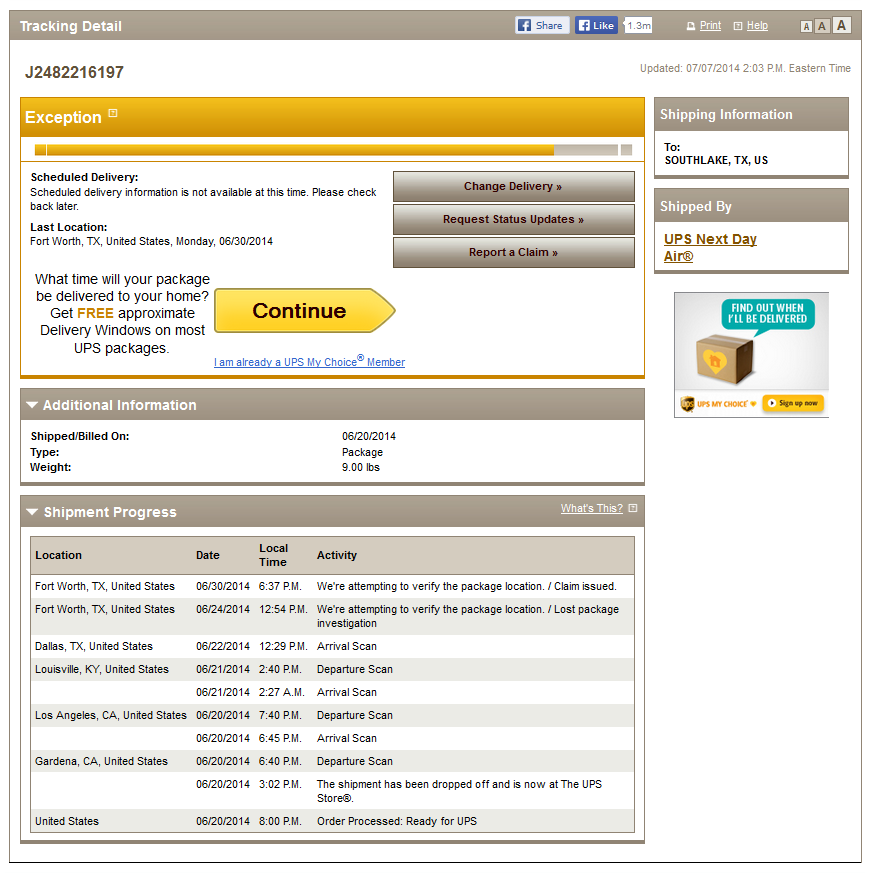Viewport: 871px width, 873px height.
Task: Click the What's This? link
Action: pyautogui.click(x=591, y=508)
